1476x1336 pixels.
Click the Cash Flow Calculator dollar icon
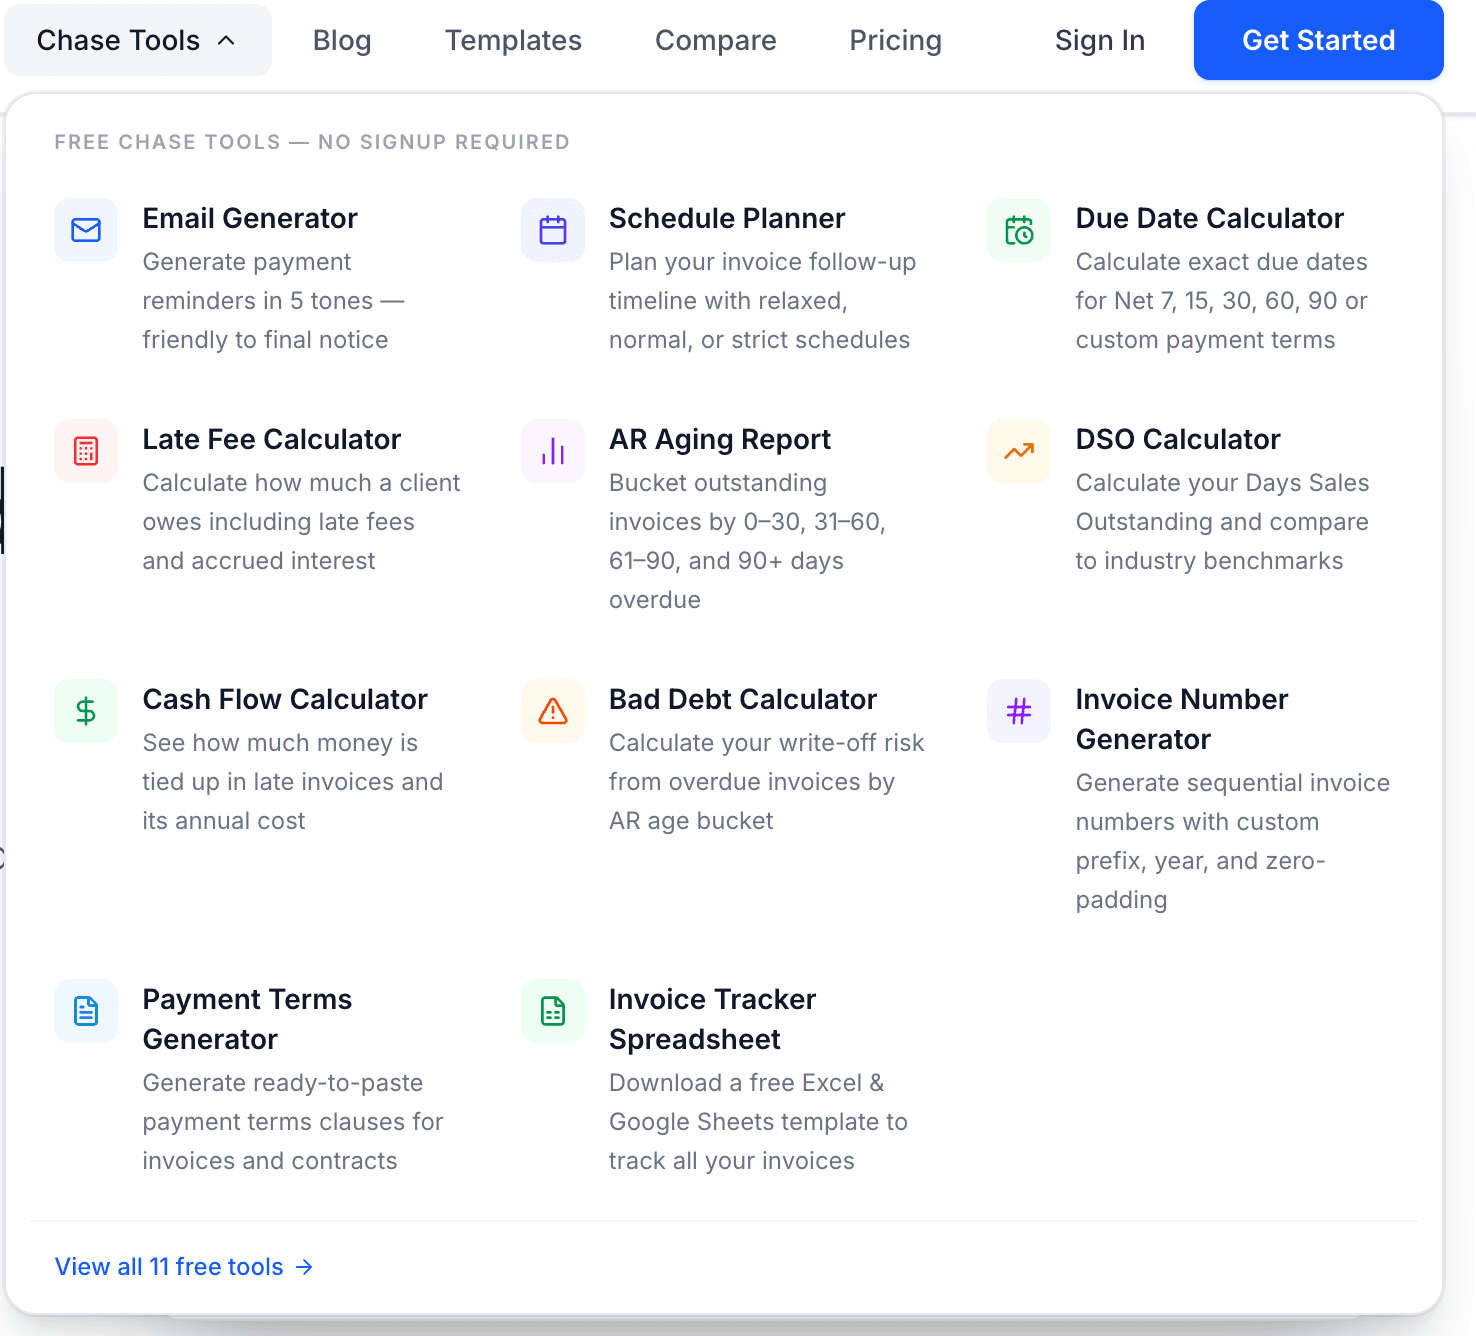pyautogui.click(x=86, y=711)
